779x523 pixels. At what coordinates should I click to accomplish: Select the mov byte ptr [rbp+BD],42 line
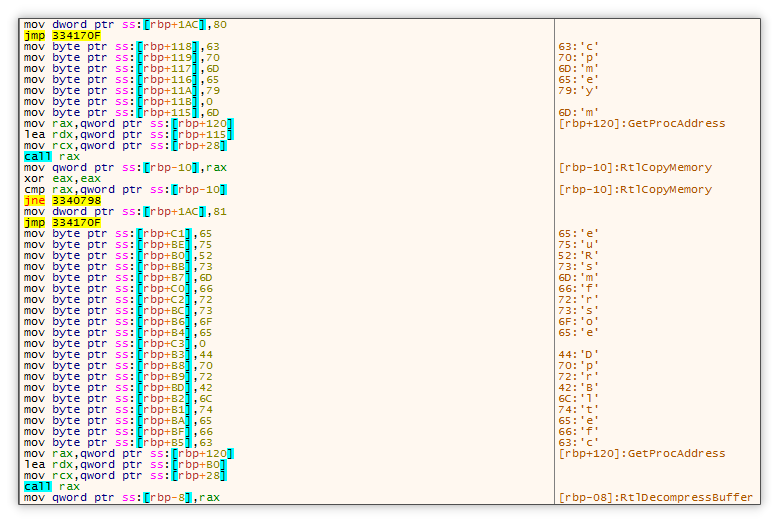(122, 388)
